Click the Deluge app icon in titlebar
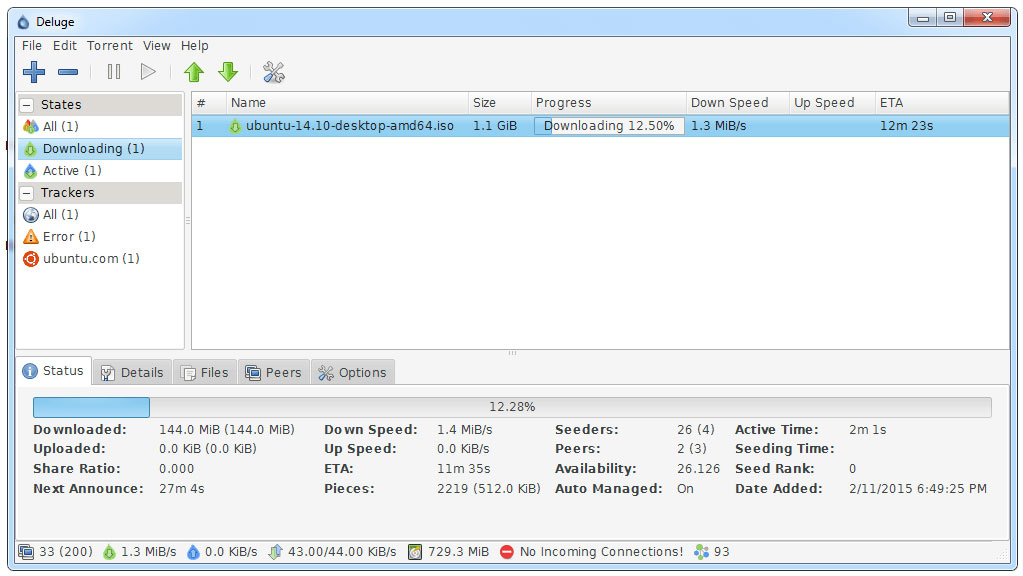This screenshot has height=576, width=1023. point(23,22)
